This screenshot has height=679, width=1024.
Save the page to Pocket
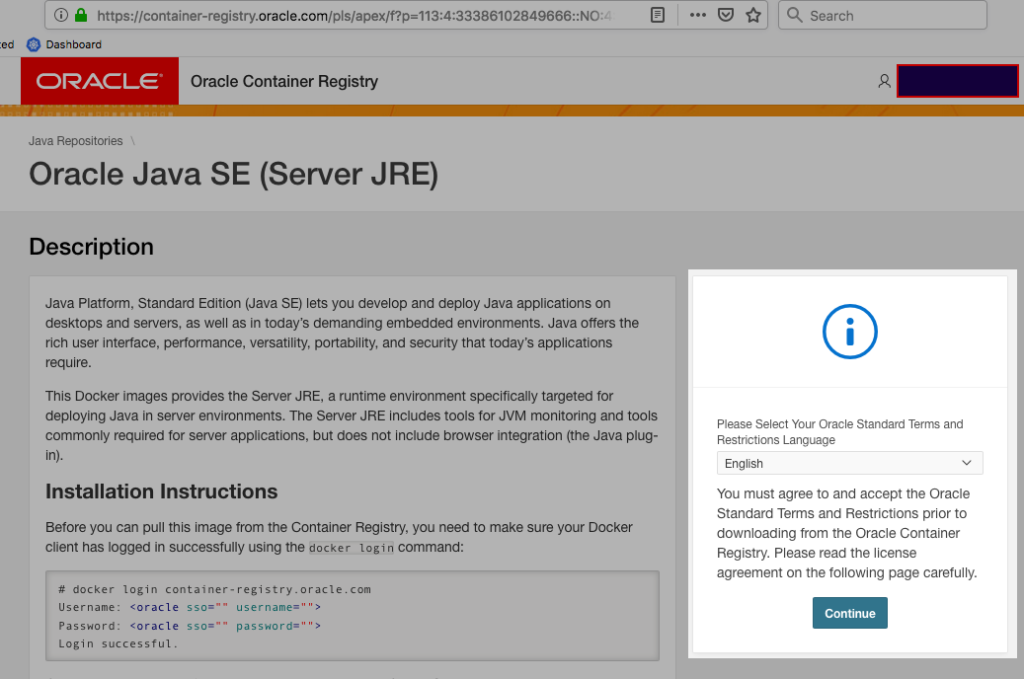tap(724, 15)
